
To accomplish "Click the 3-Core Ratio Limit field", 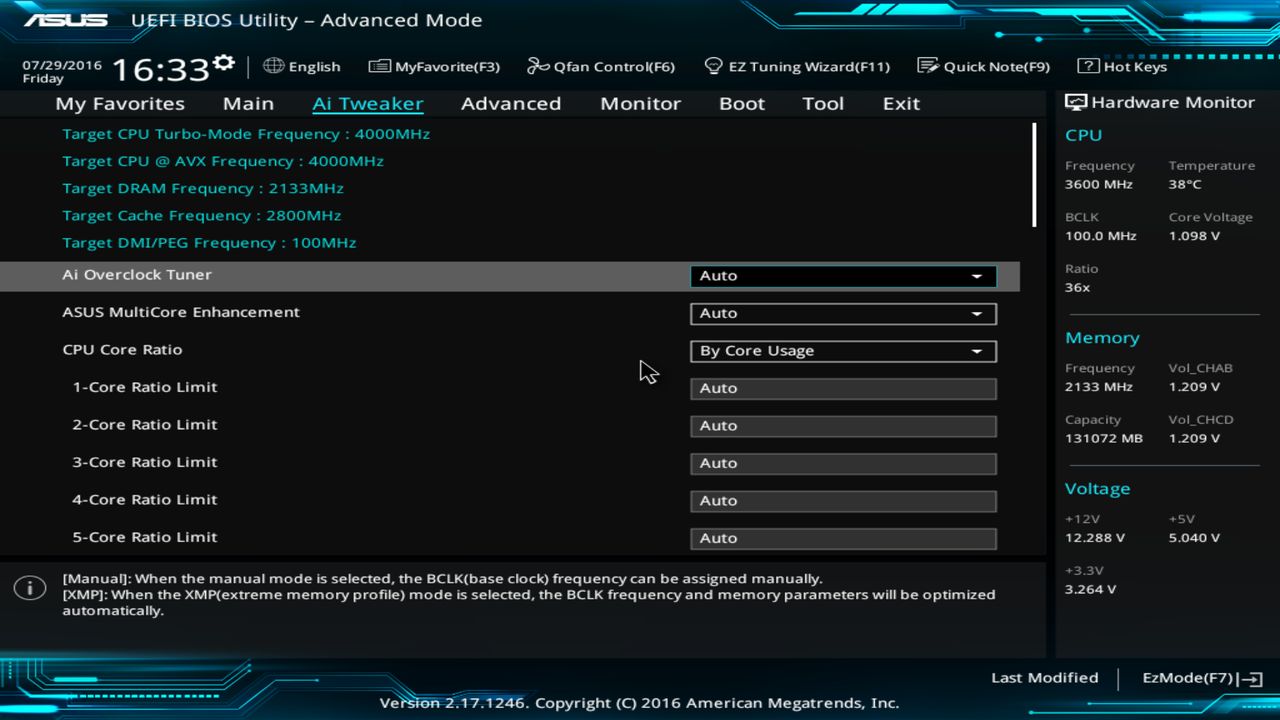I will coord(843,463).
